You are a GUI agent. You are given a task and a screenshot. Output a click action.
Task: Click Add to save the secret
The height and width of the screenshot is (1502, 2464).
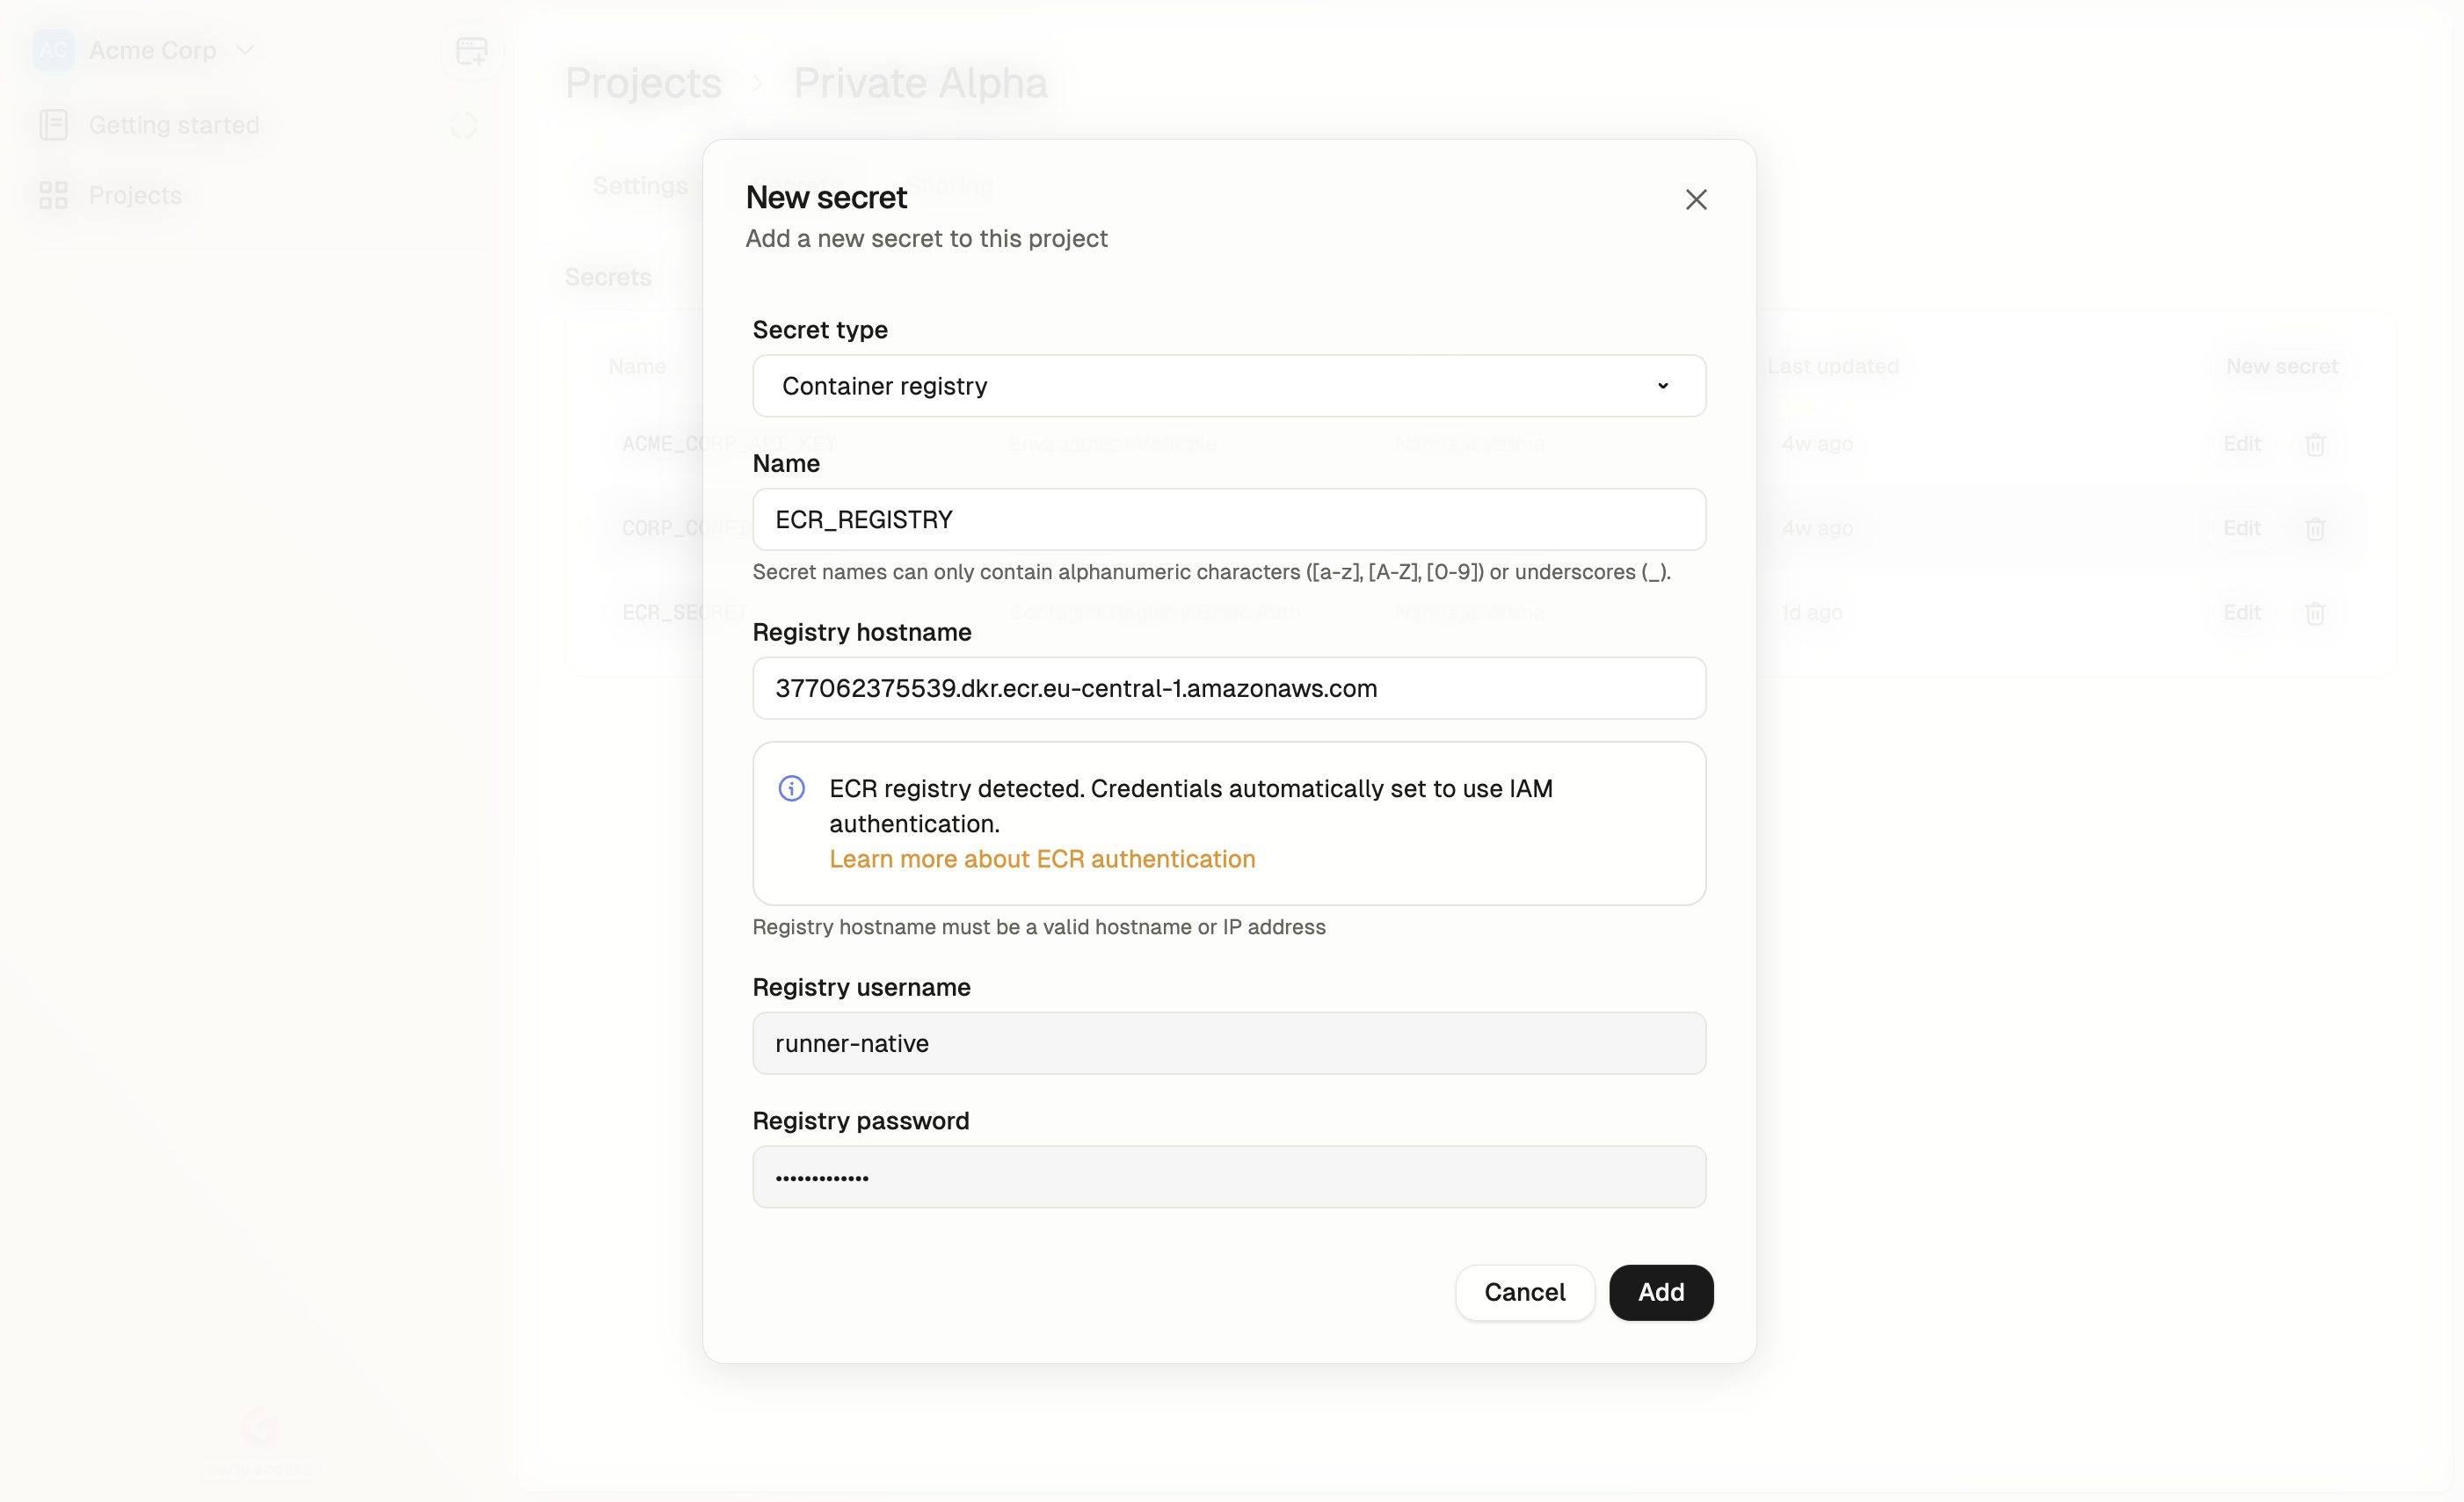click(1660, 1293)
